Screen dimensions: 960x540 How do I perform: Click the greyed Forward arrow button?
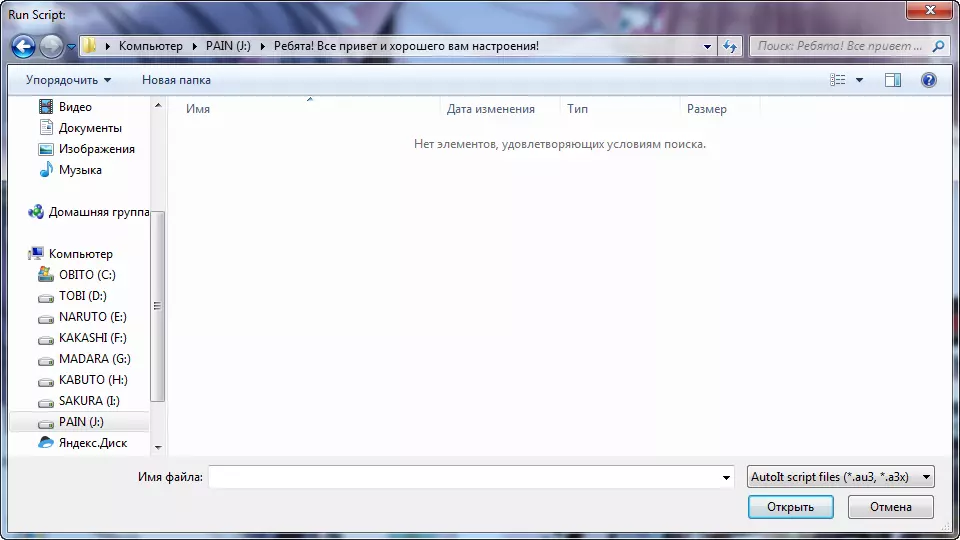pyautogui.click(x=51, y=47)
